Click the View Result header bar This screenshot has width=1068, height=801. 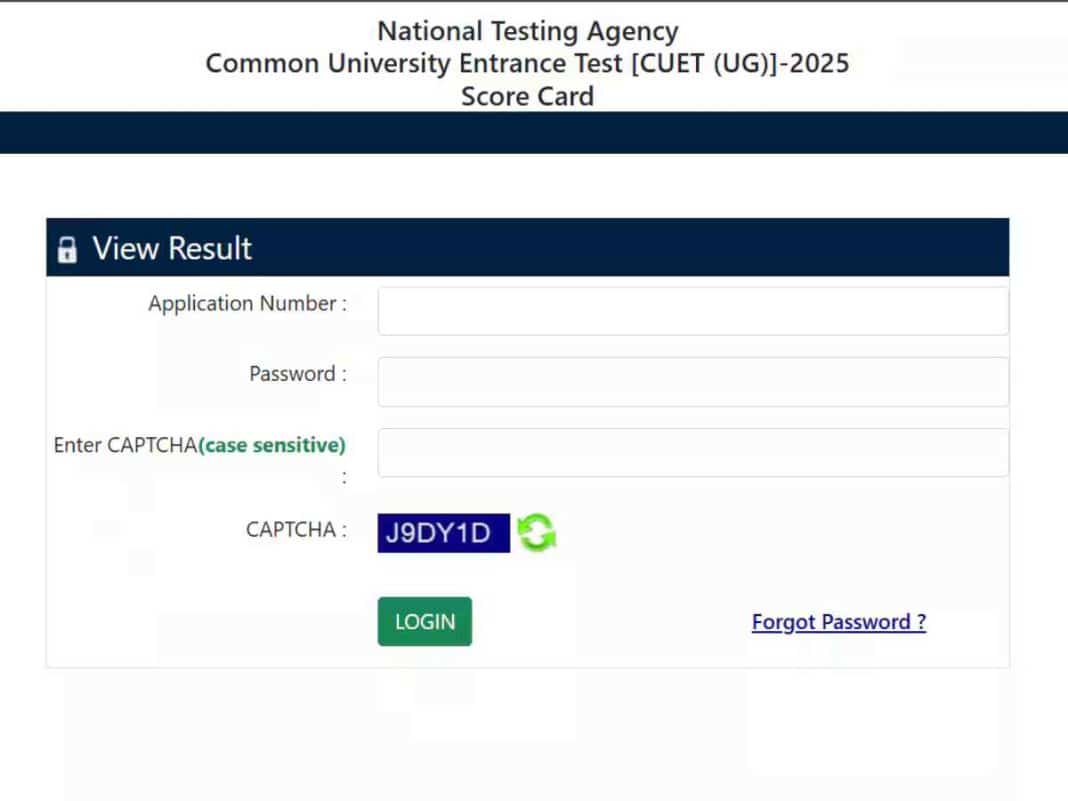click(528, 247)
